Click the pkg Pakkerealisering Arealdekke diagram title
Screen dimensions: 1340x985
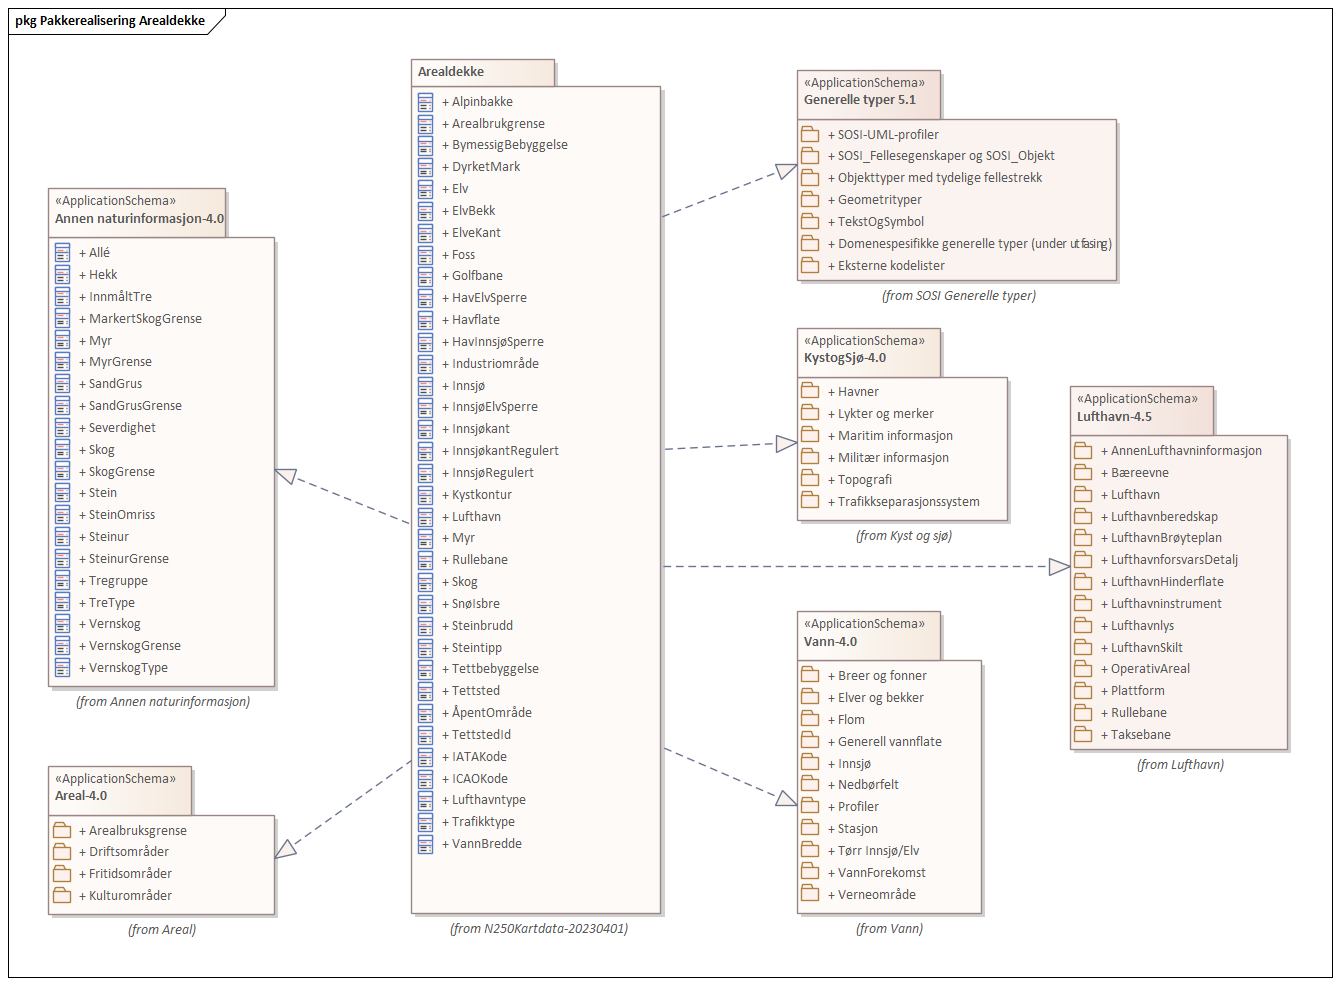pos(110,20)
